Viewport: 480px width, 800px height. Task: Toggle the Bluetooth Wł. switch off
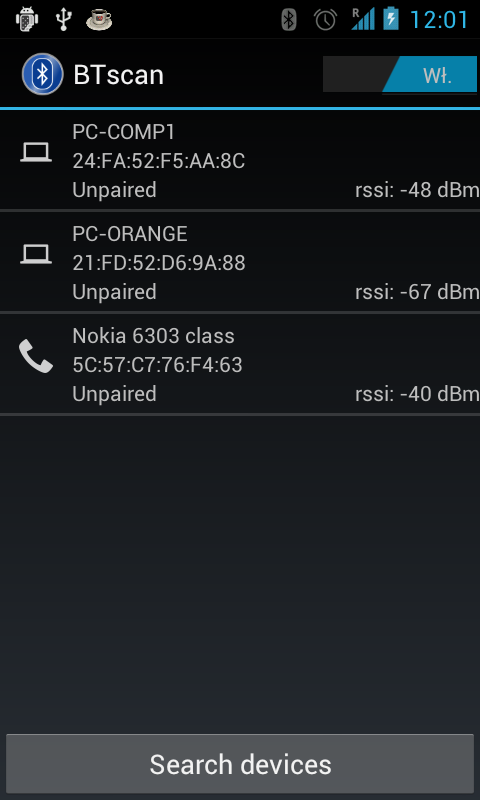point(400,74)
